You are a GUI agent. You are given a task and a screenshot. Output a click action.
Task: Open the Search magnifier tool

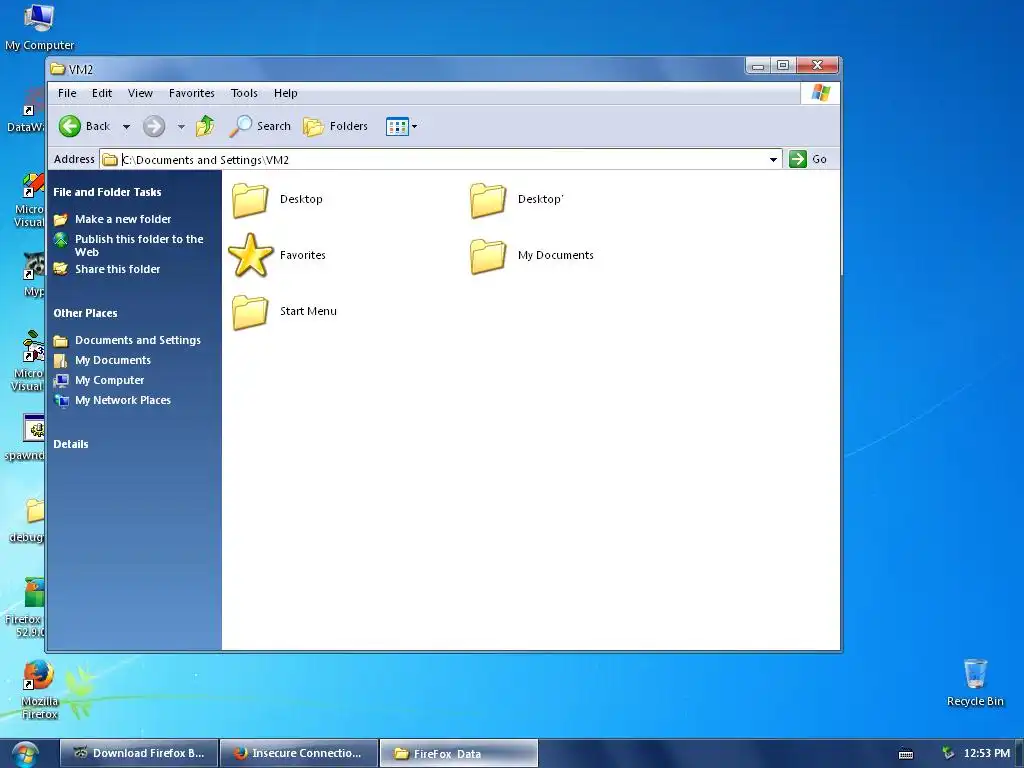pyautogui.click(x=260, y=126)
